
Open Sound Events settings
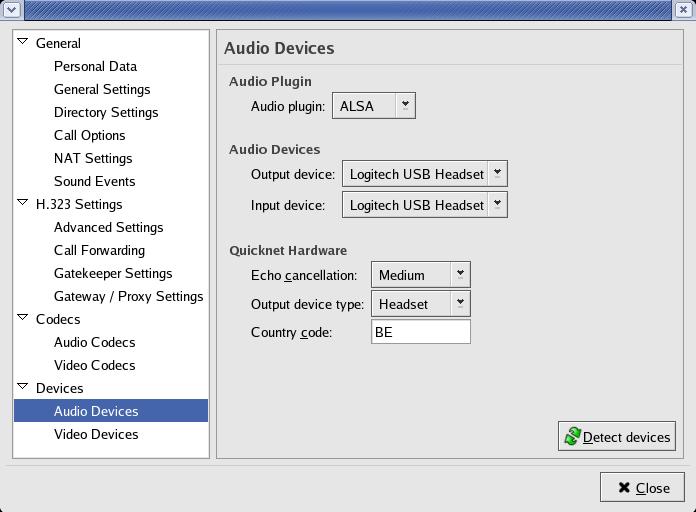point(94,181)
